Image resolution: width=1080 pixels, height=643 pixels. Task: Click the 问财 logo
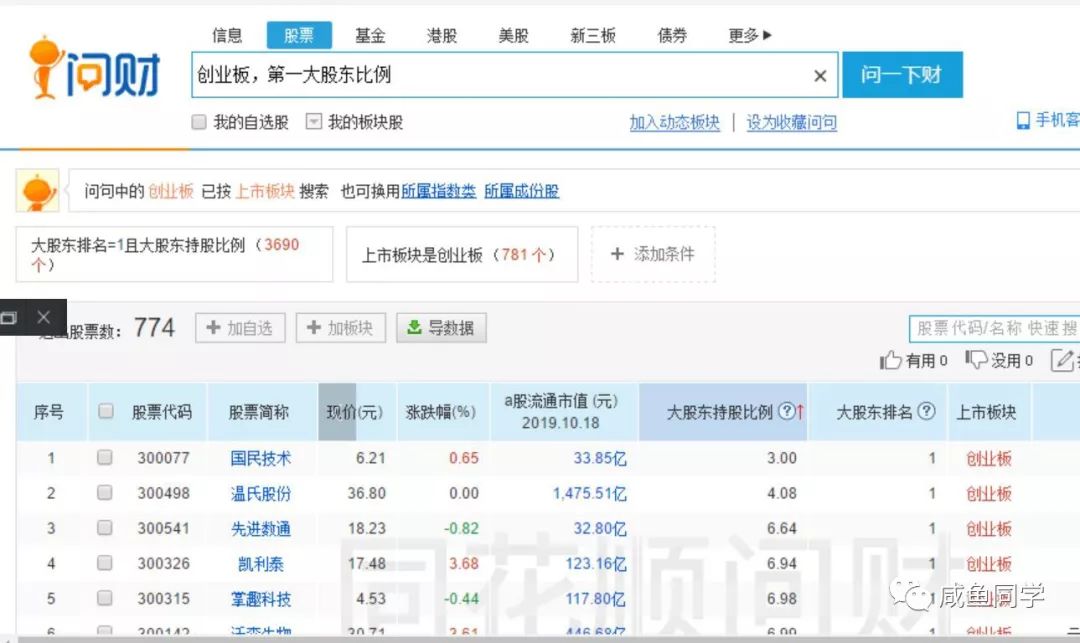(94, 68)
